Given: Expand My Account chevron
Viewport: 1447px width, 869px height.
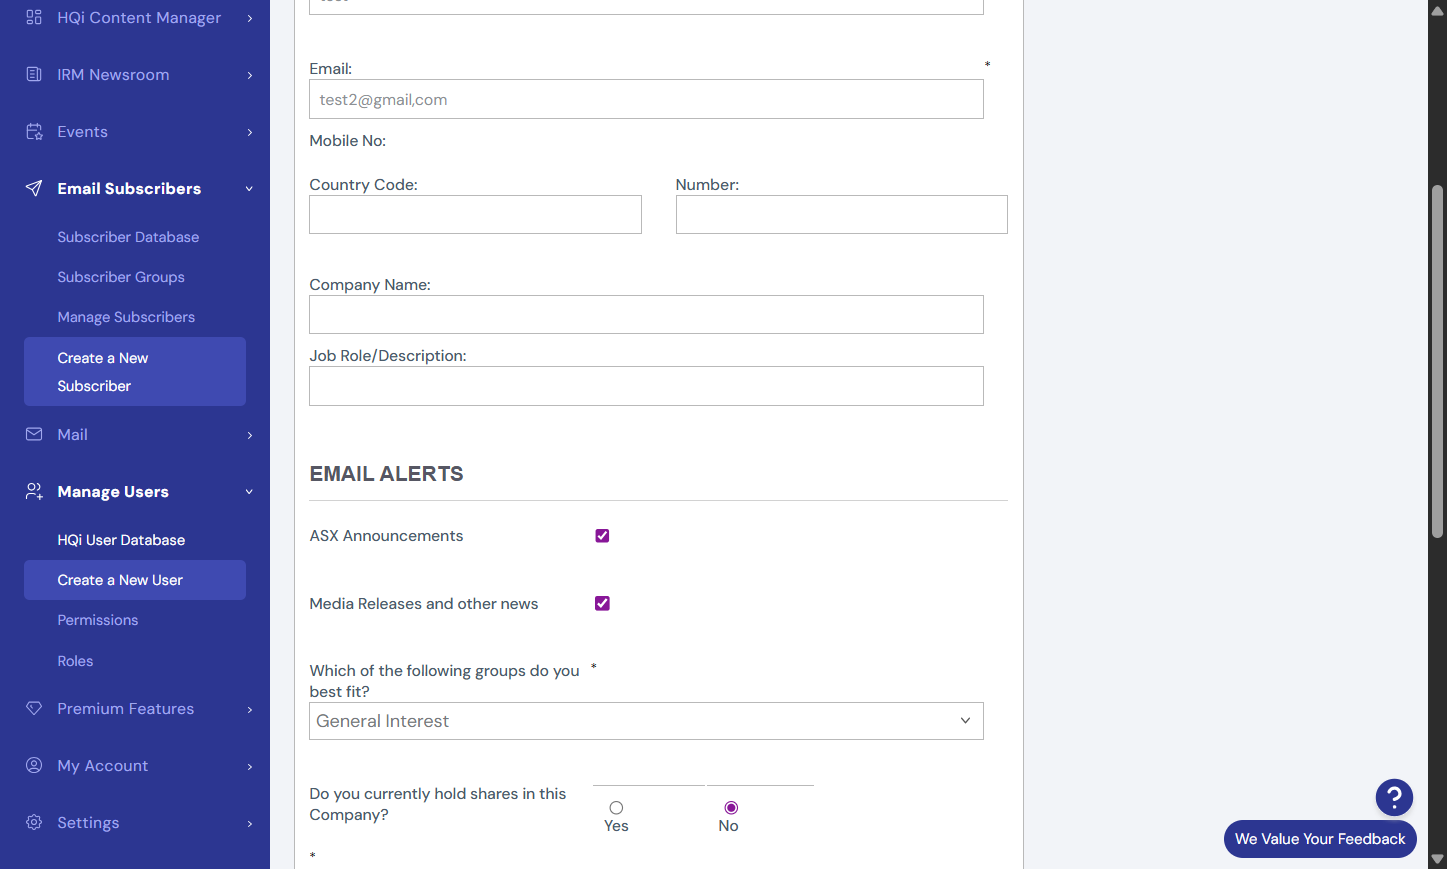Looking at the screenshot, I should (250, 766).
